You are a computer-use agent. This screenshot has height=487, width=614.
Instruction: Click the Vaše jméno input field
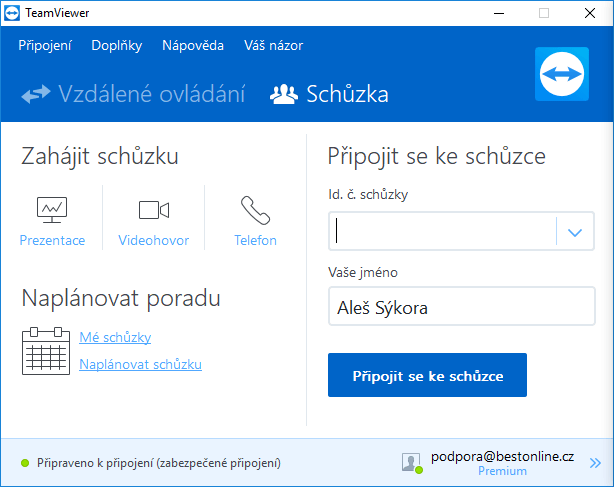click(462, 306)
